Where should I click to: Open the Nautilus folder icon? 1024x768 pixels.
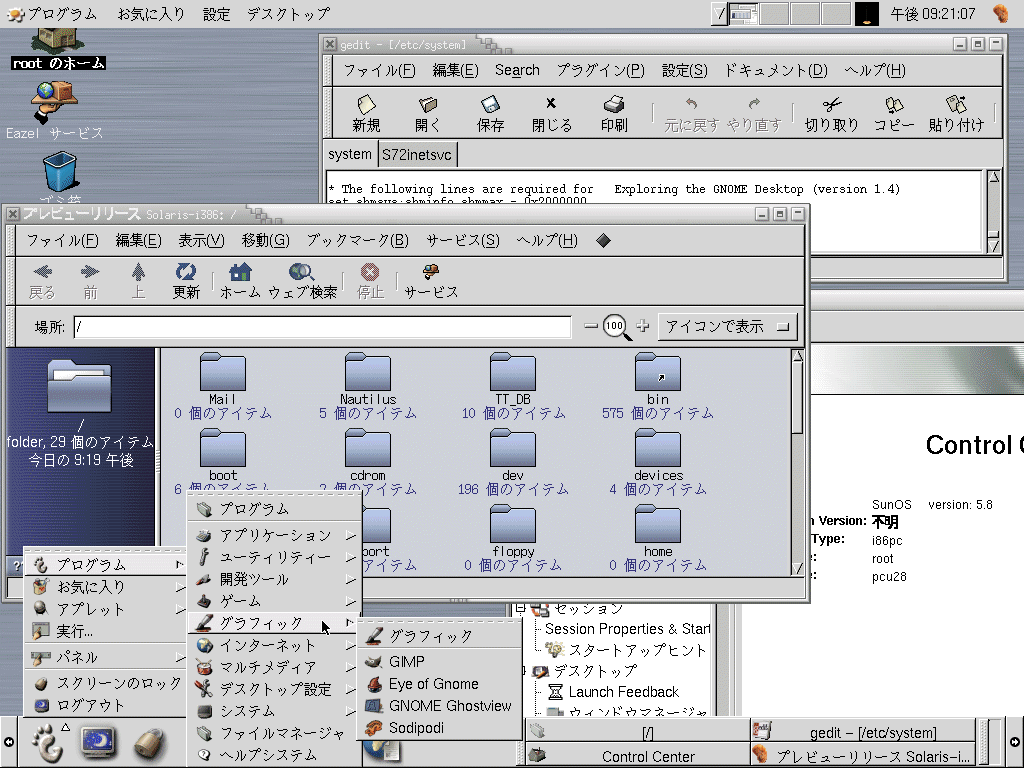point(368,372)
